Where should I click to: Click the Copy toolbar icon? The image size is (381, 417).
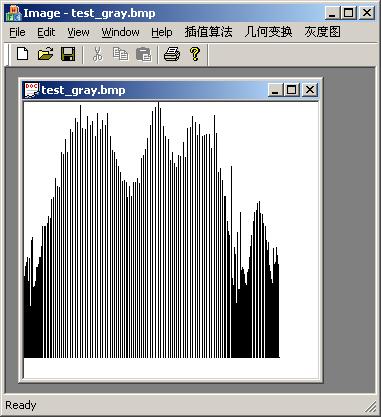click(120, 54)
